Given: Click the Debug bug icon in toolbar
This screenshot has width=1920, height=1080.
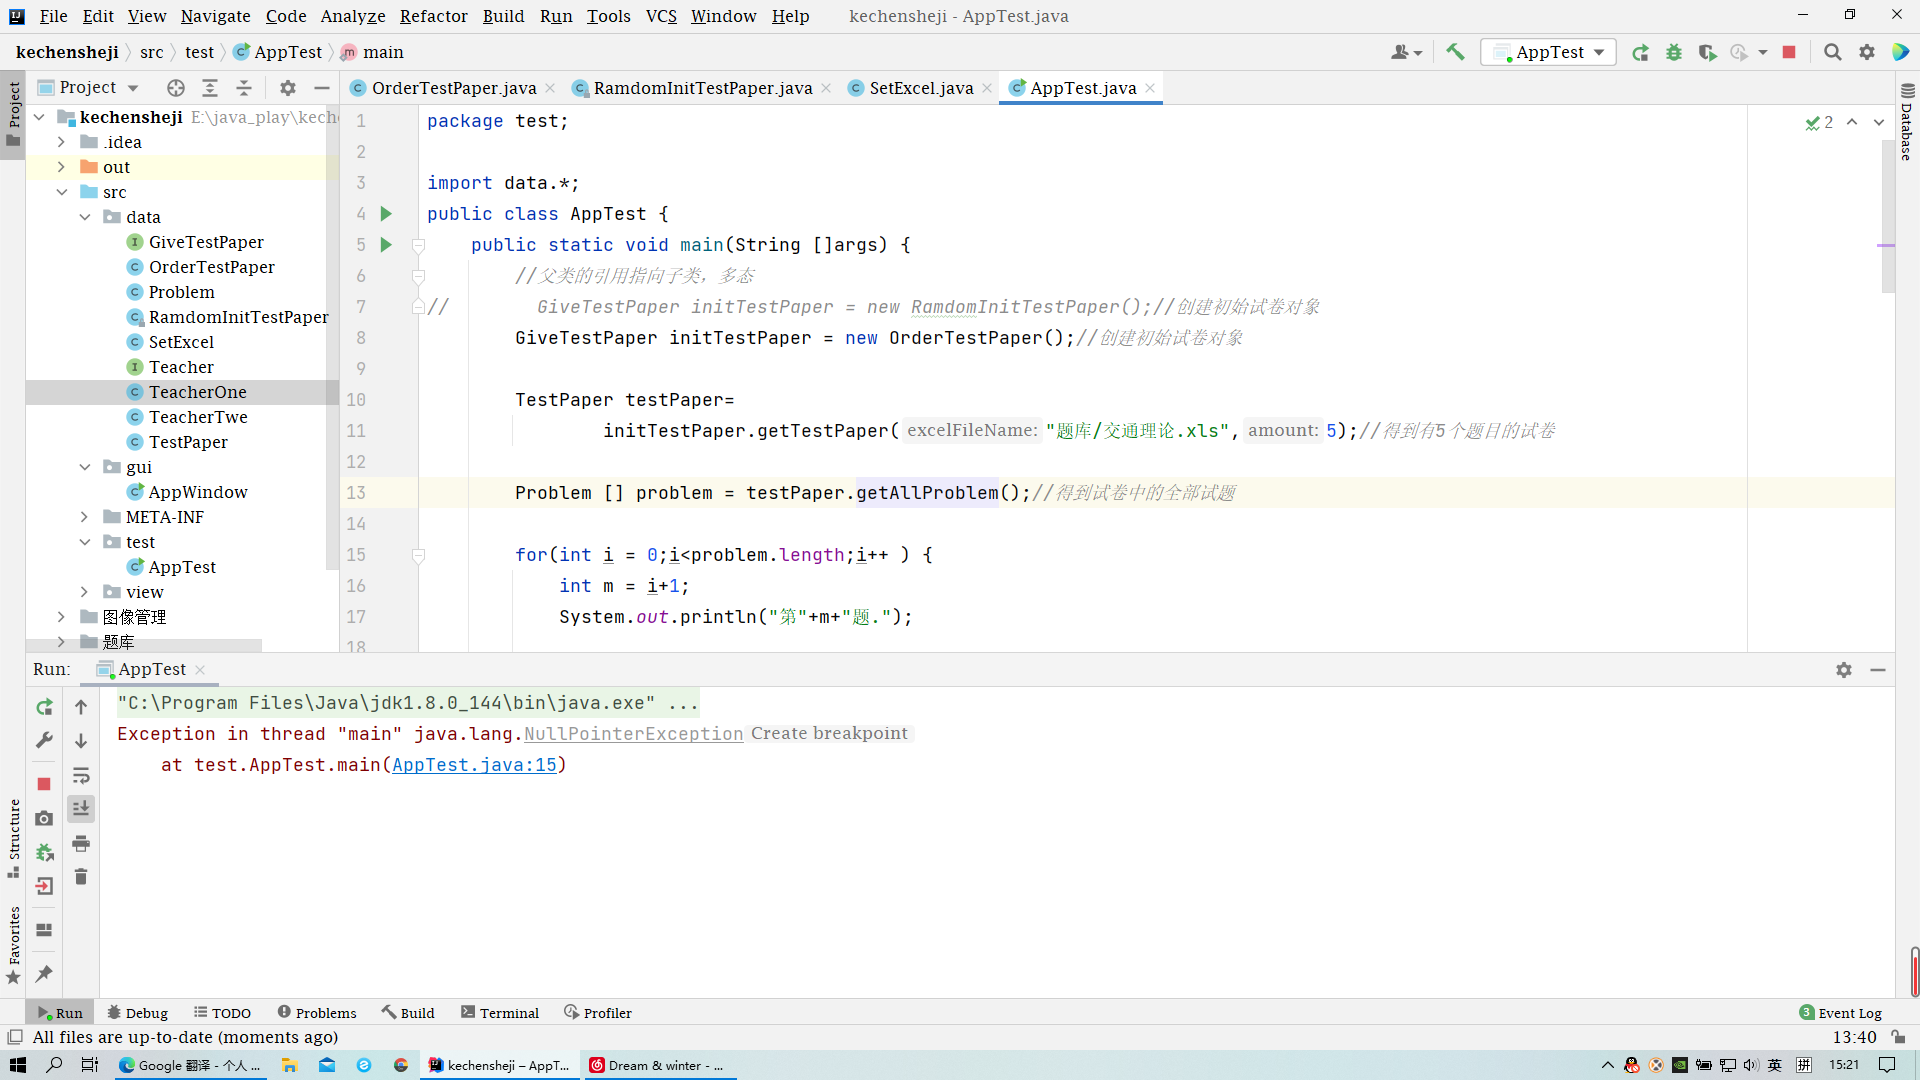Looking at the screenshot, I should tap(1674, 52).
